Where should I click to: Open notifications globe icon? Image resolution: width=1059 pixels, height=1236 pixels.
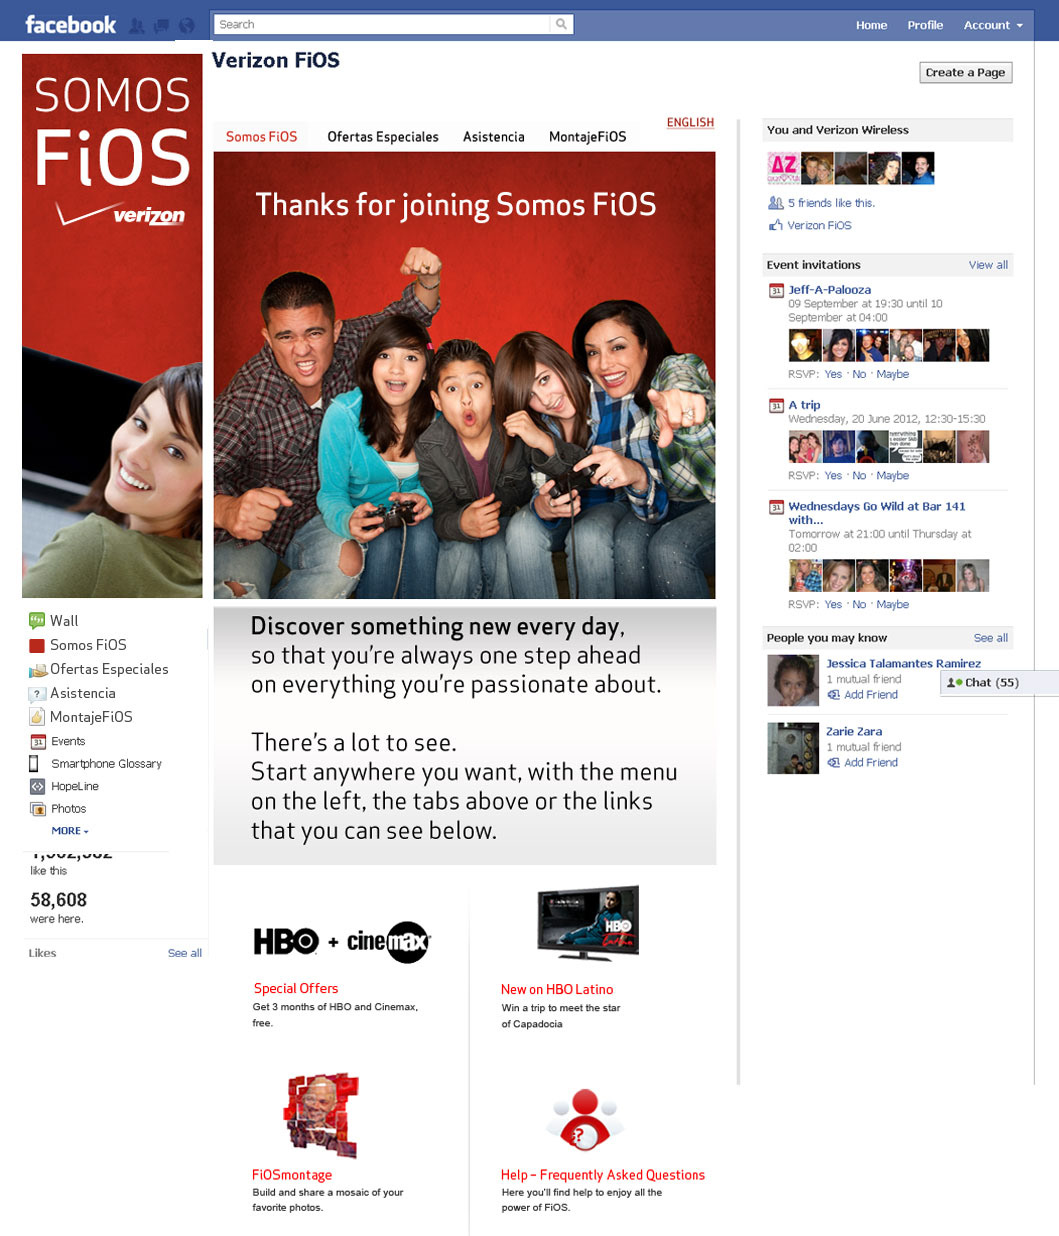pos(186,26)
